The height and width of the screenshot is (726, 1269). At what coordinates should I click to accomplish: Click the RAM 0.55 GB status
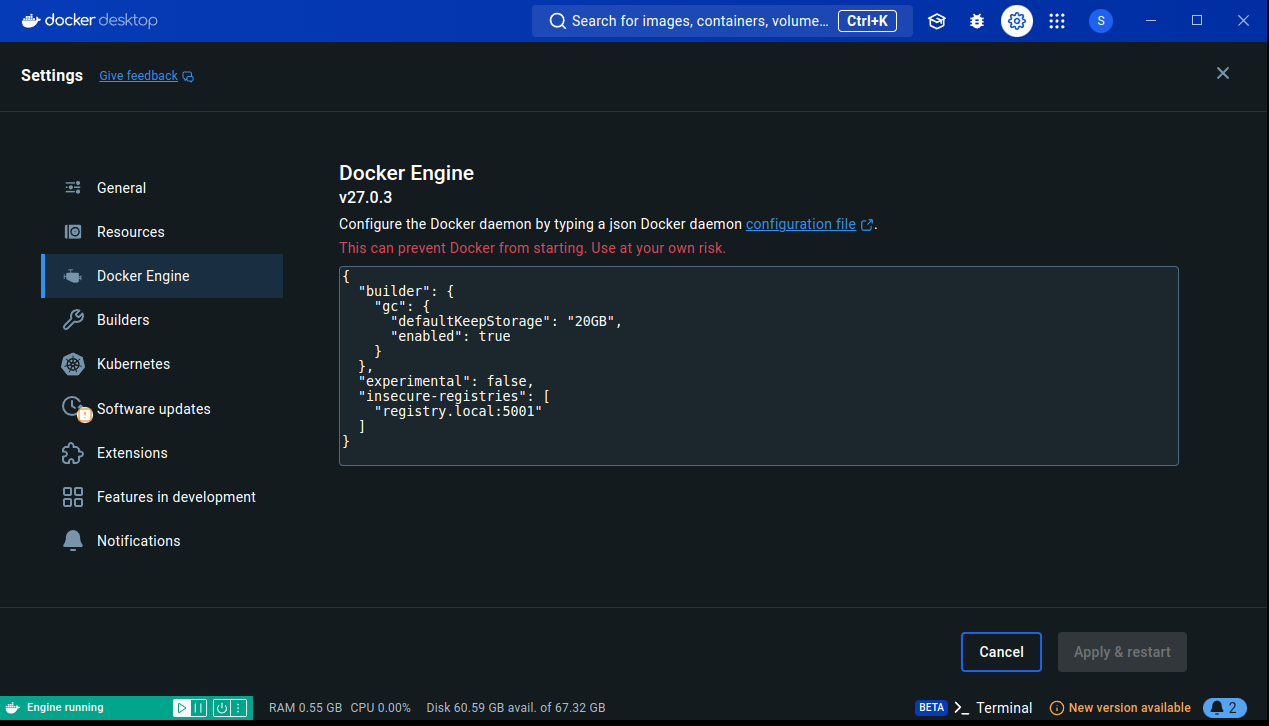coord(305,708)
